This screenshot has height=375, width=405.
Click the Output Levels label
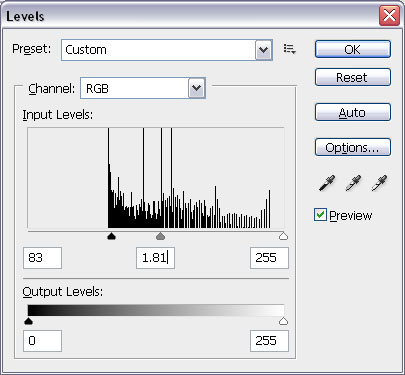click(63, 292)
